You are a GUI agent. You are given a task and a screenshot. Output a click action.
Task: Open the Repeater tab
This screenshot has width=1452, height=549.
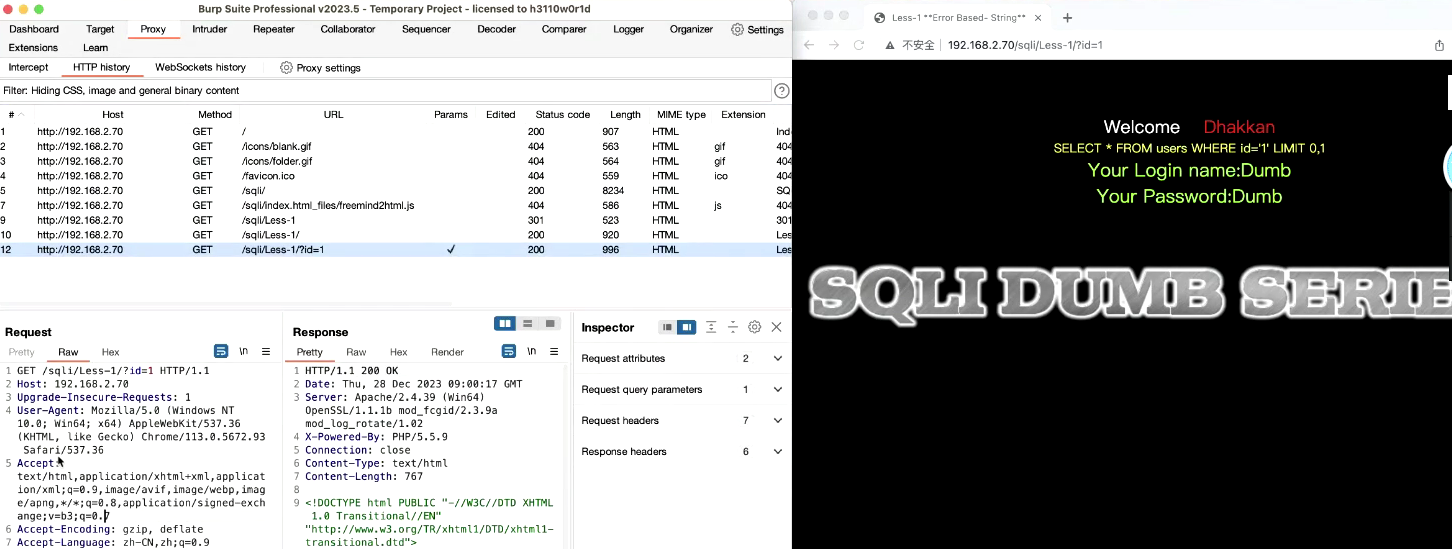tap(274, 29)
